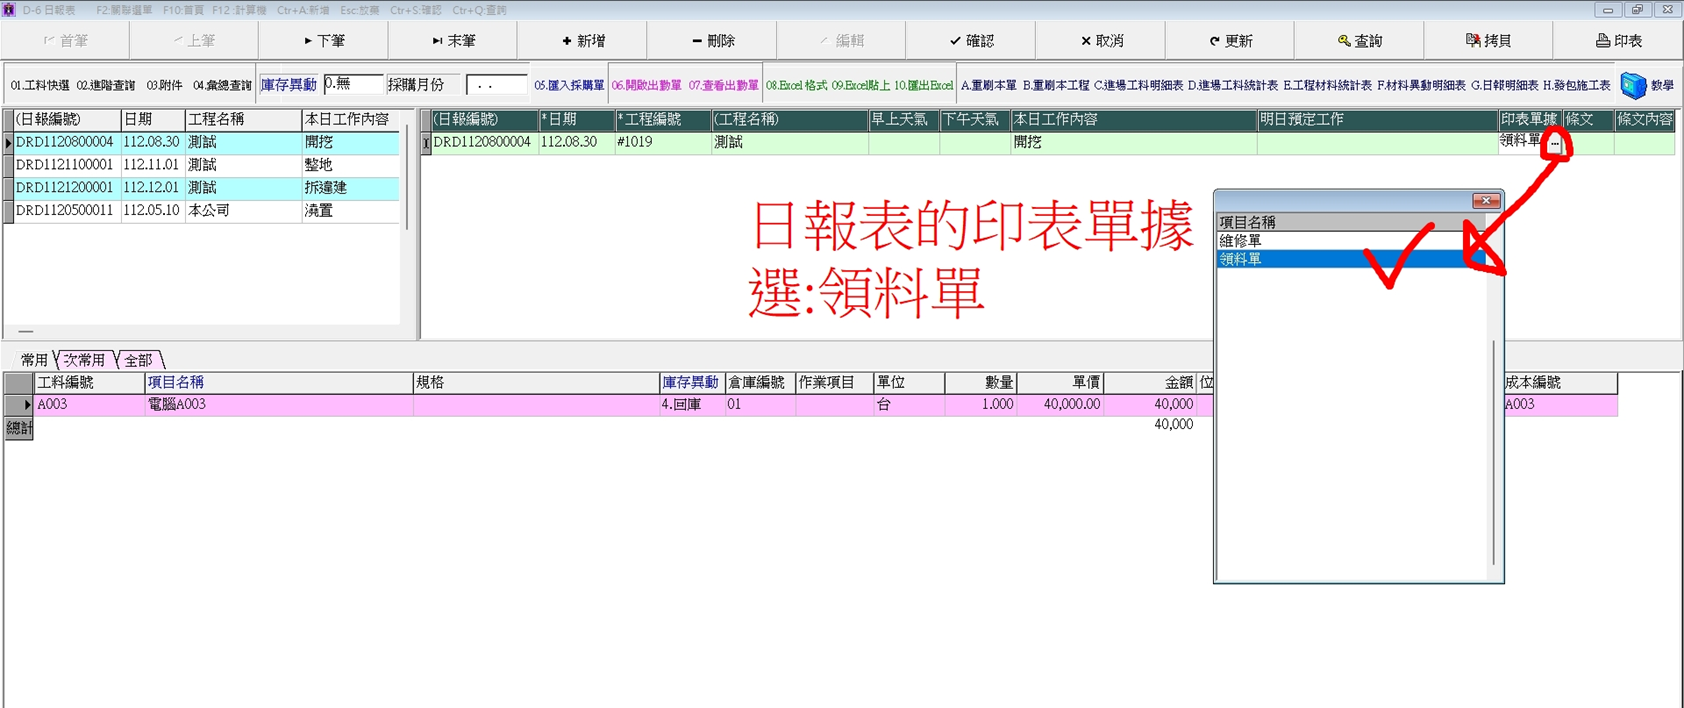Click the 01 warehouse number cell
This screenshot has height=708, width=1684.
[x=759, y=405]
